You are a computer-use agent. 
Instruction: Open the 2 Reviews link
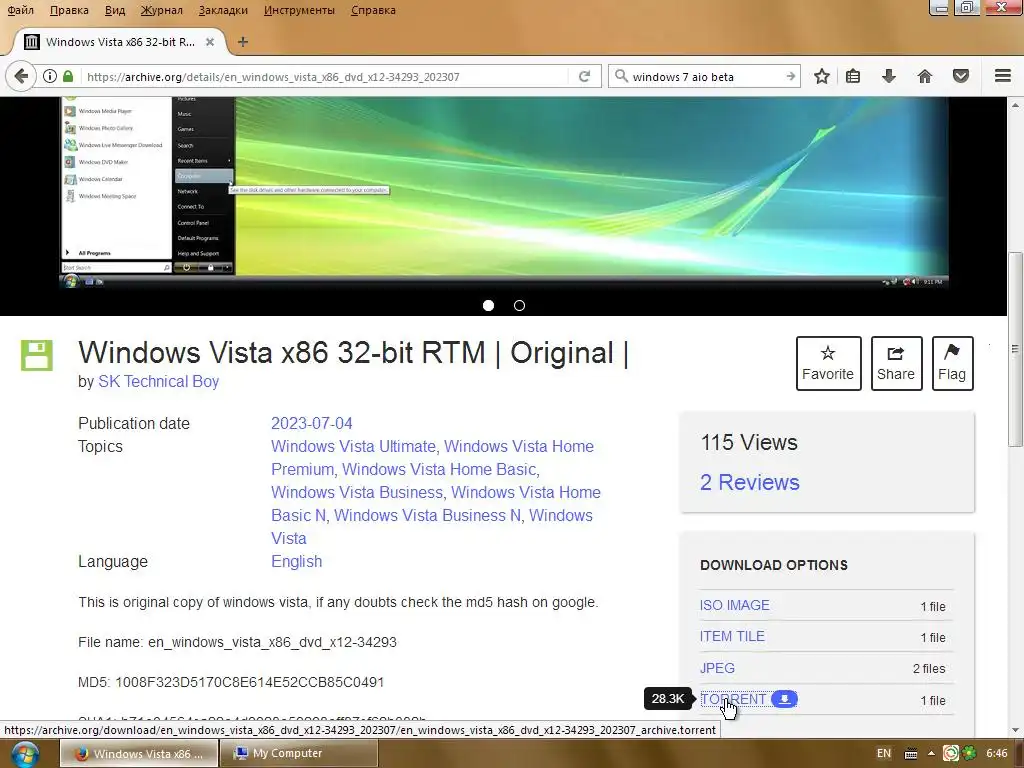tap(750, 482)
